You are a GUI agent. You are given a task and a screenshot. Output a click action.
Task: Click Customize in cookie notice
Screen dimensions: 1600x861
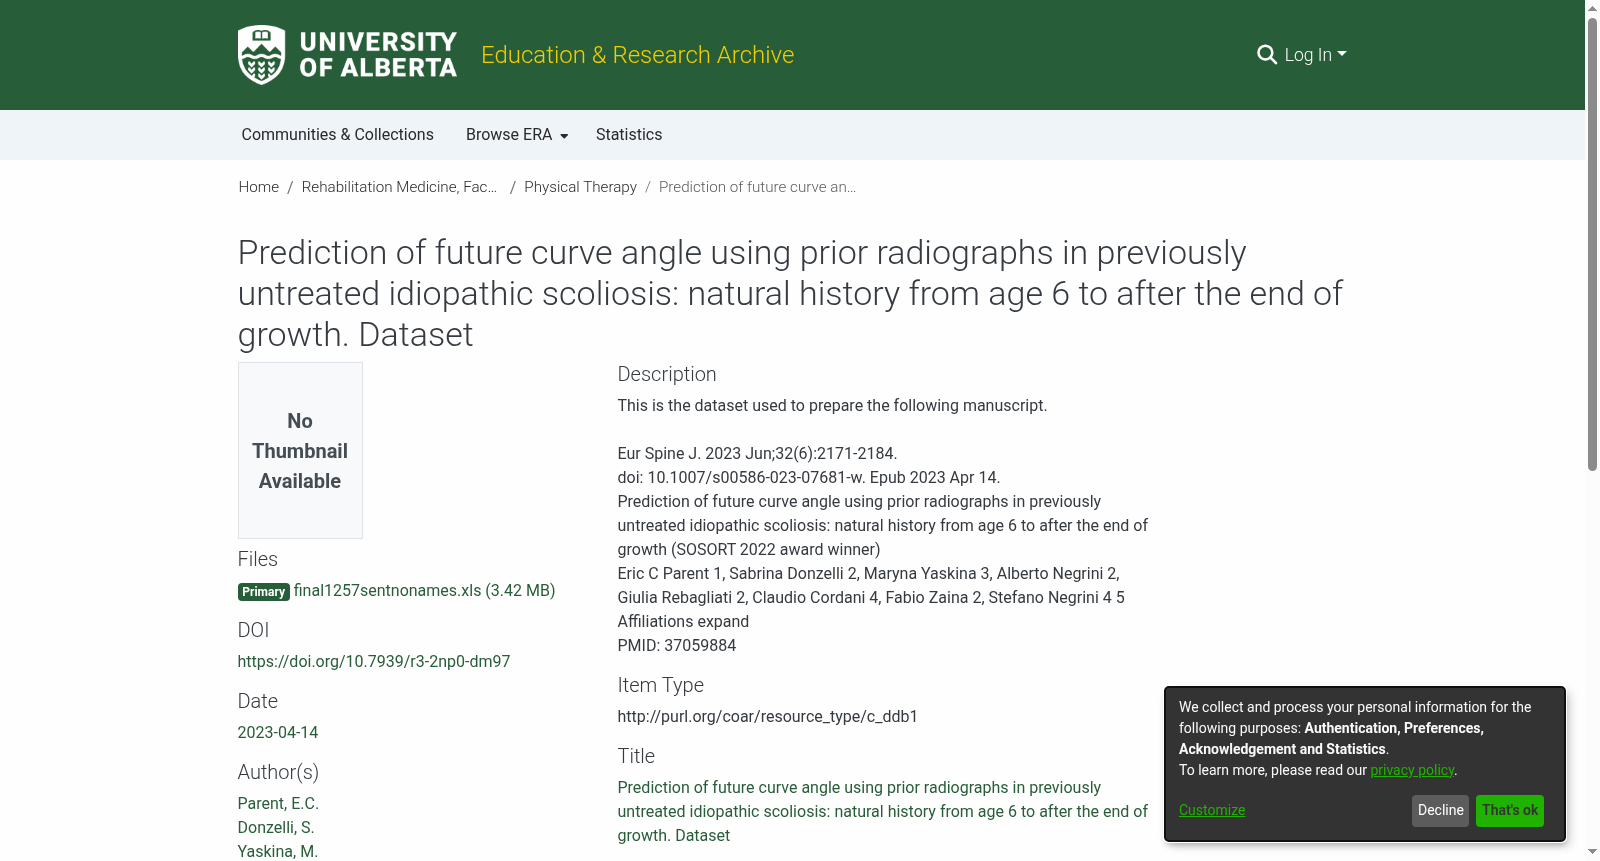tap(1212, 810)
